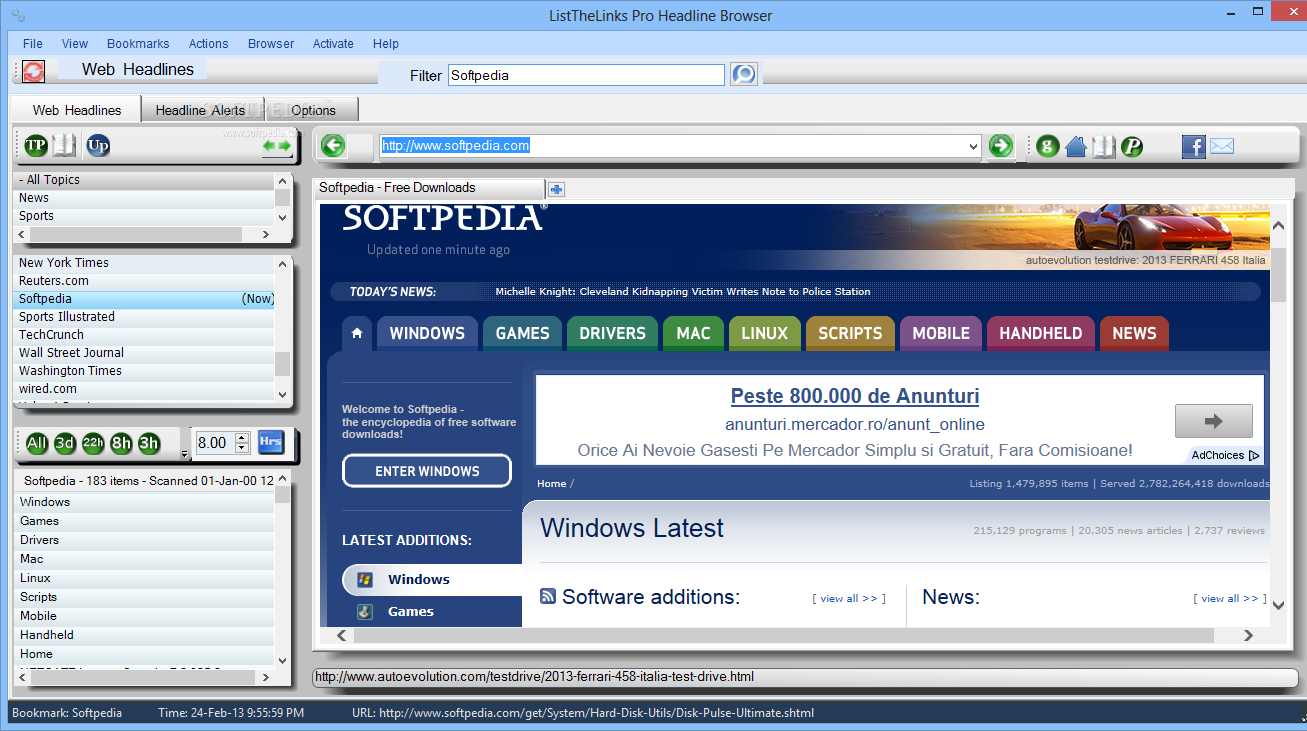Click the bookmarks book icon in browser toolbar
Viewport: 1307px width, 731px height.
pos(1104,146)
